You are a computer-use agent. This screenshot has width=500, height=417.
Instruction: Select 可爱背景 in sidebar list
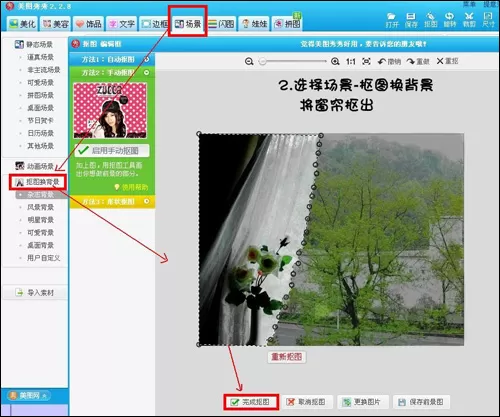click(x=40, y=233)
